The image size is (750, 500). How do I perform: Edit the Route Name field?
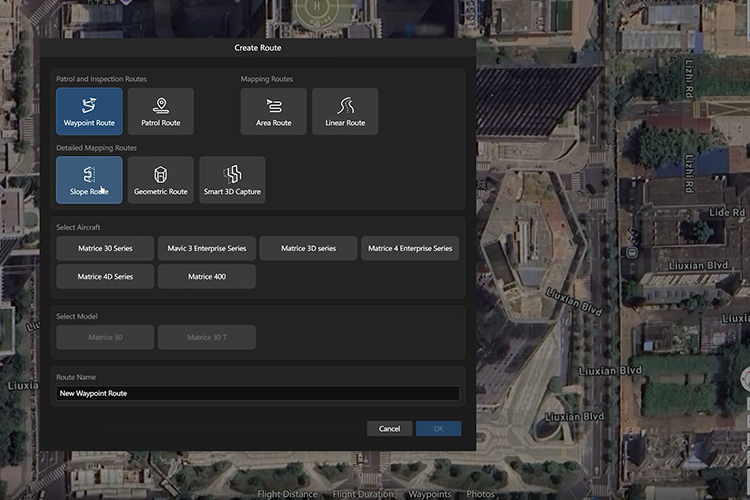258,393
